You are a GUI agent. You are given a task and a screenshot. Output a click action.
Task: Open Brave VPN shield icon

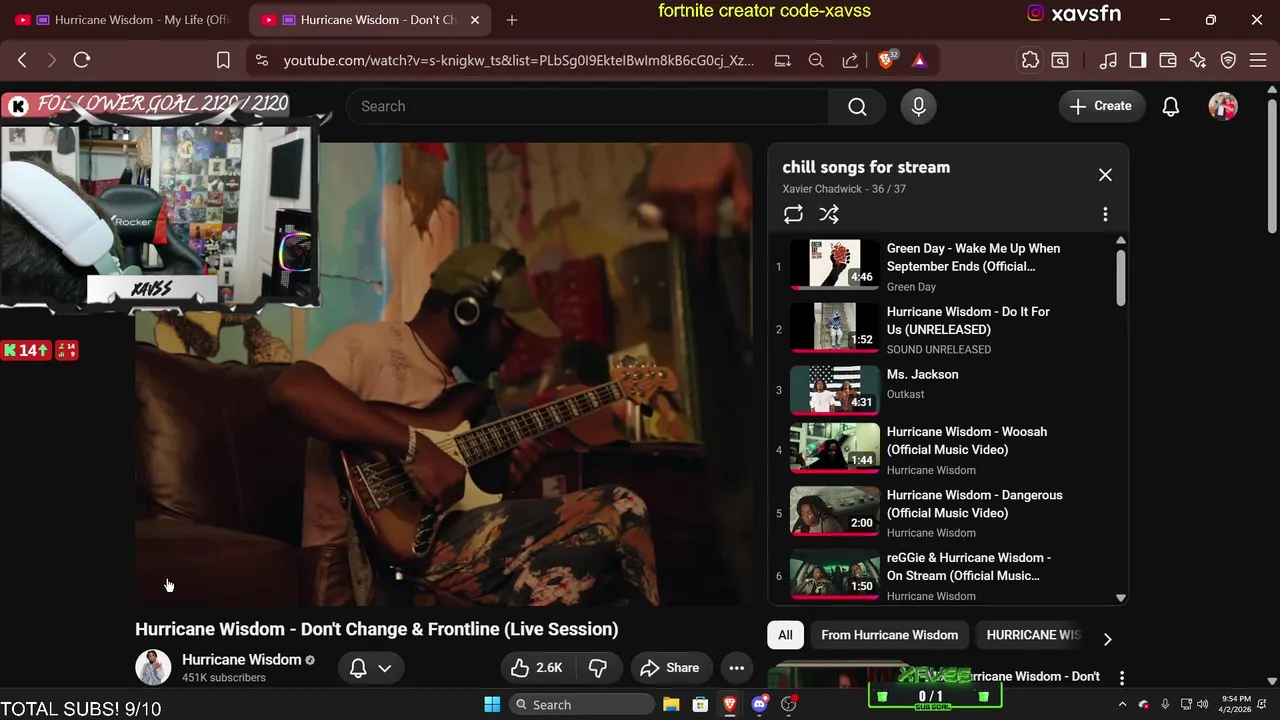tap(1228, 60)
